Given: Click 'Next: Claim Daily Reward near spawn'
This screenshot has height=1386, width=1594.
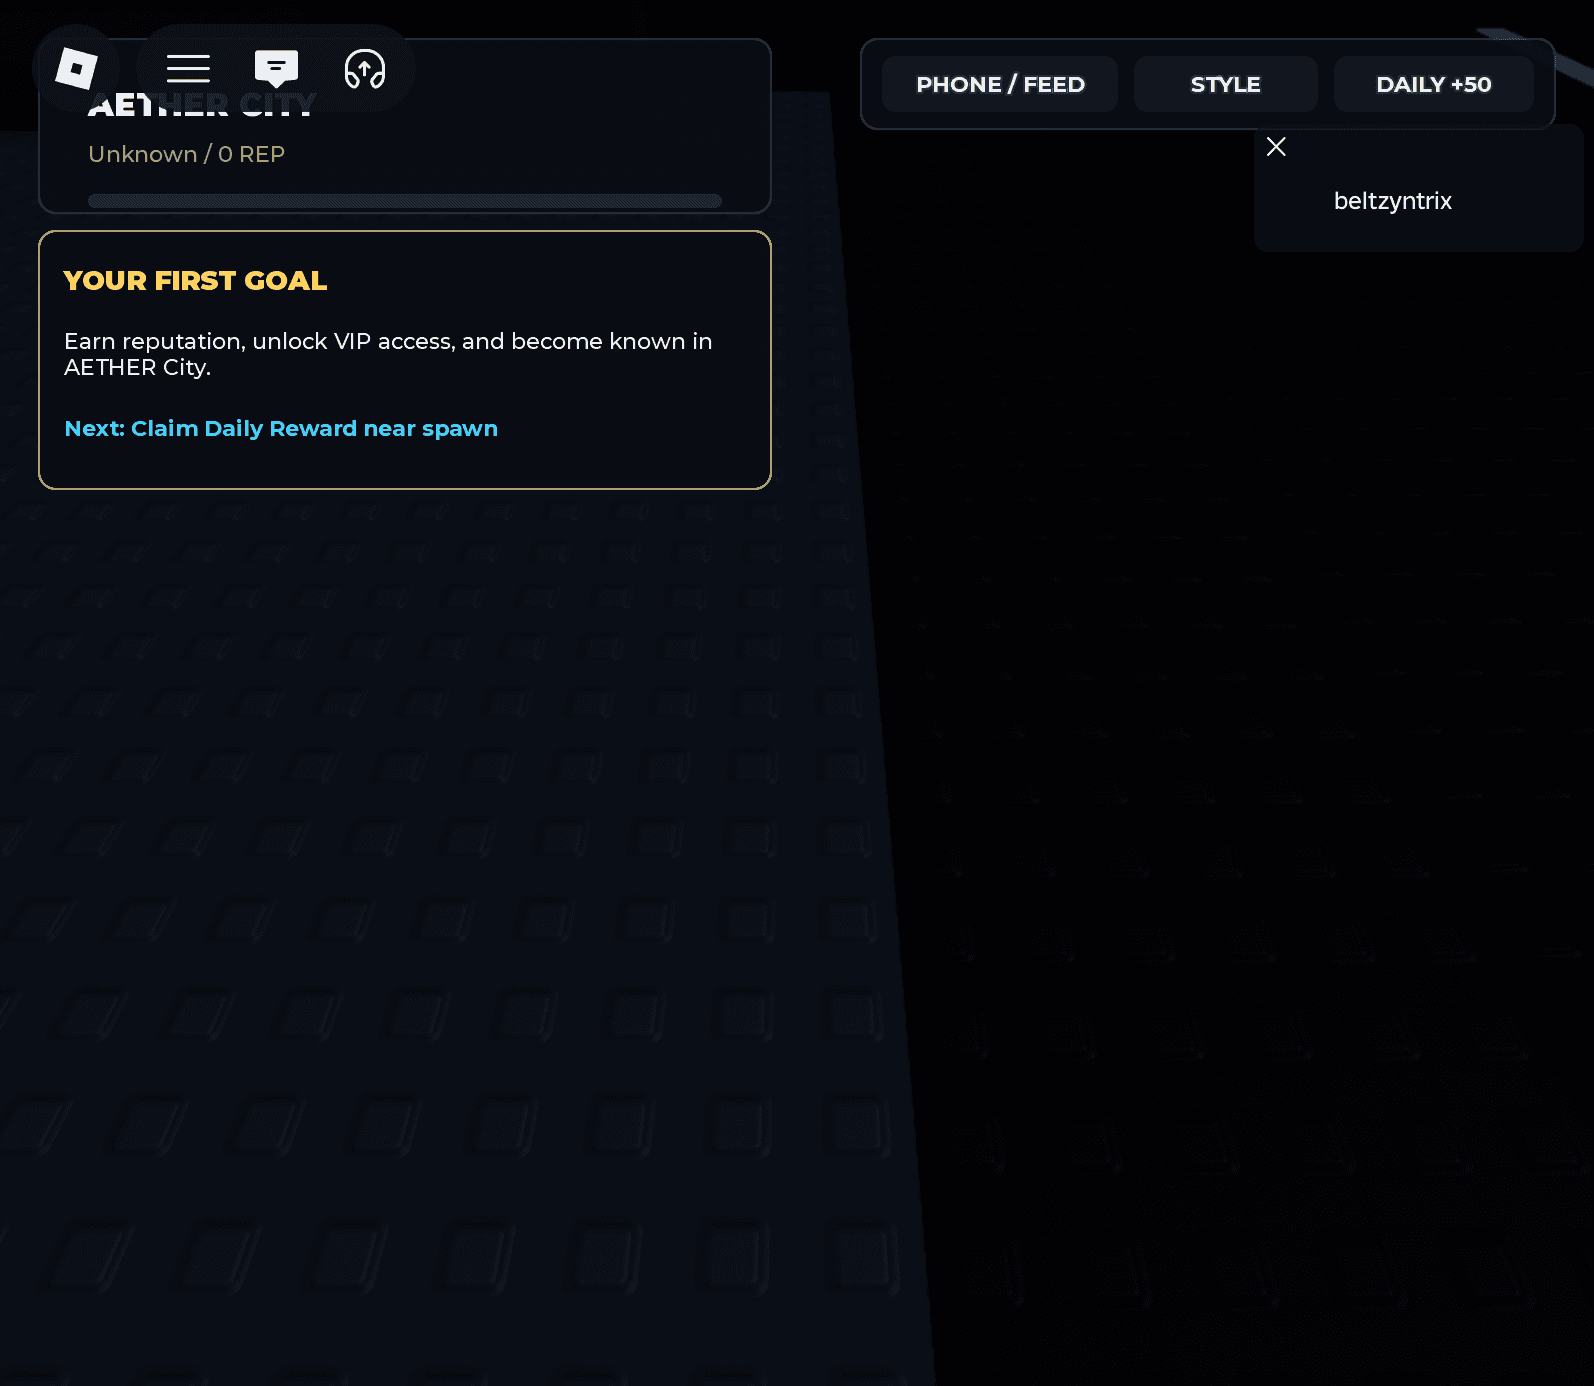Looking at the screenshot, I should (281, 428).
